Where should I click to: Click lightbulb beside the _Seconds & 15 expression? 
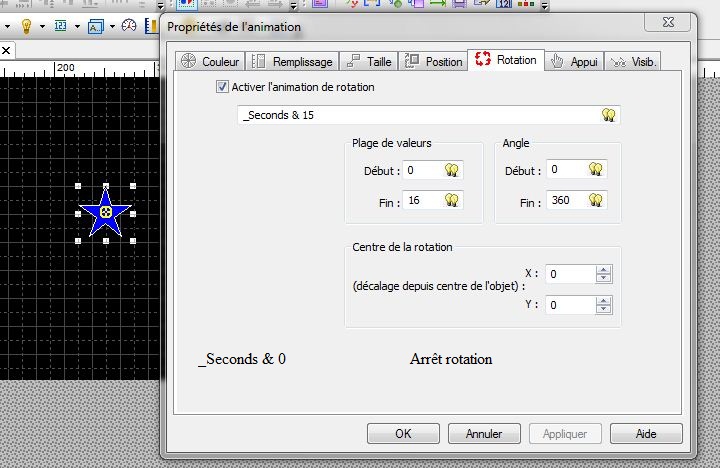click(608, 115)
